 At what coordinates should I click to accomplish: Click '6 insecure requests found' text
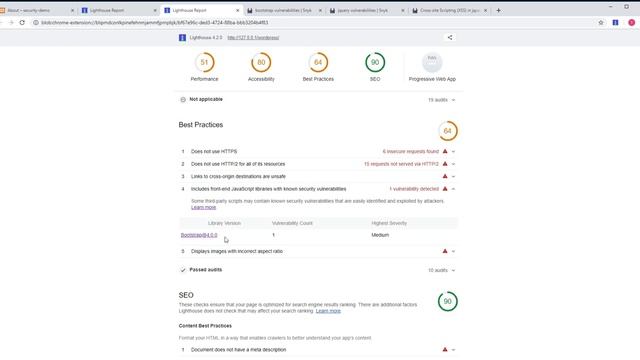[x=410, y=151]
